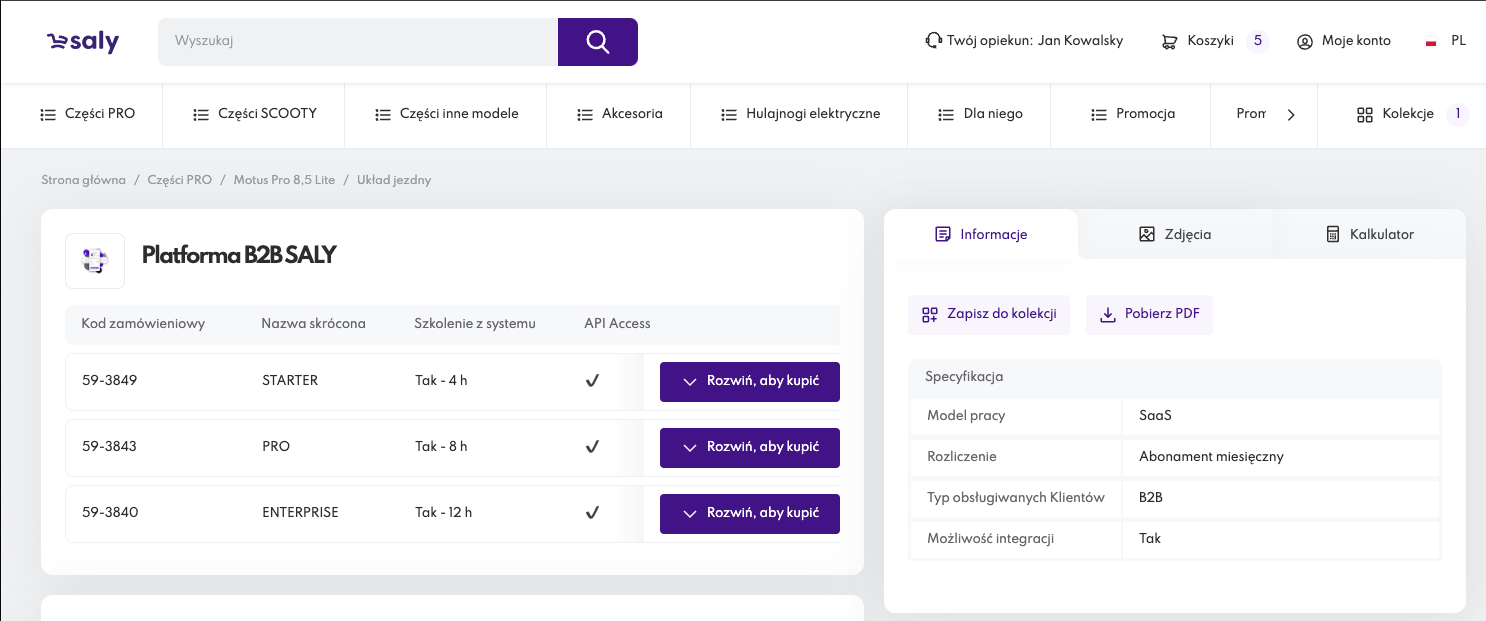The image size is (1486, 621).
Task: Click the Saly logo
Action: [x=83, y=41]
